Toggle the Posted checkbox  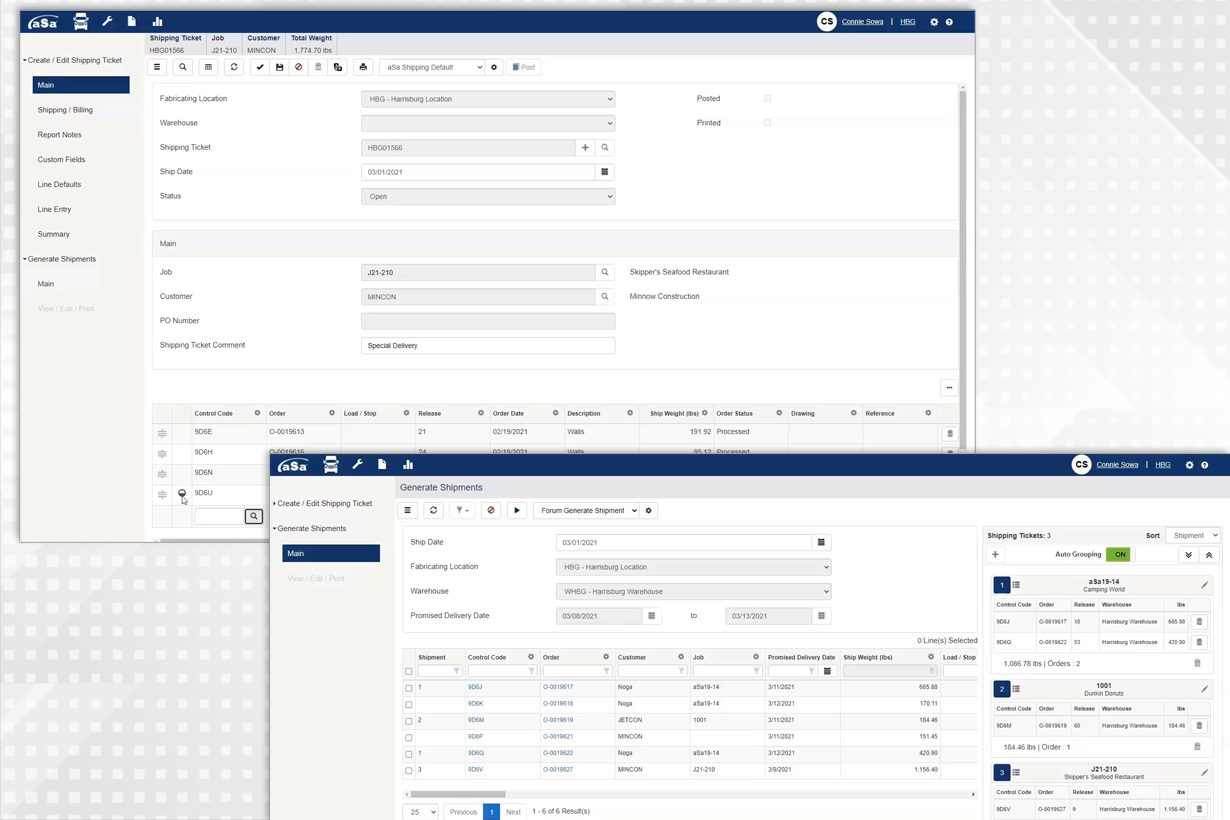[768, 99]
